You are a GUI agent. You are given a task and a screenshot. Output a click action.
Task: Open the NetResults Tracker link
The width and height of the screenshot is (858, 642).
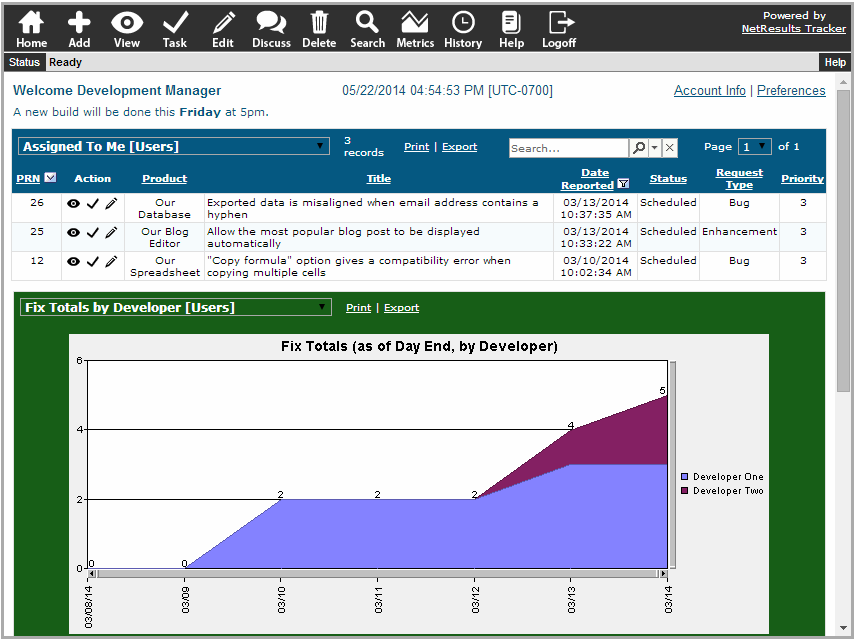point(793,29)
